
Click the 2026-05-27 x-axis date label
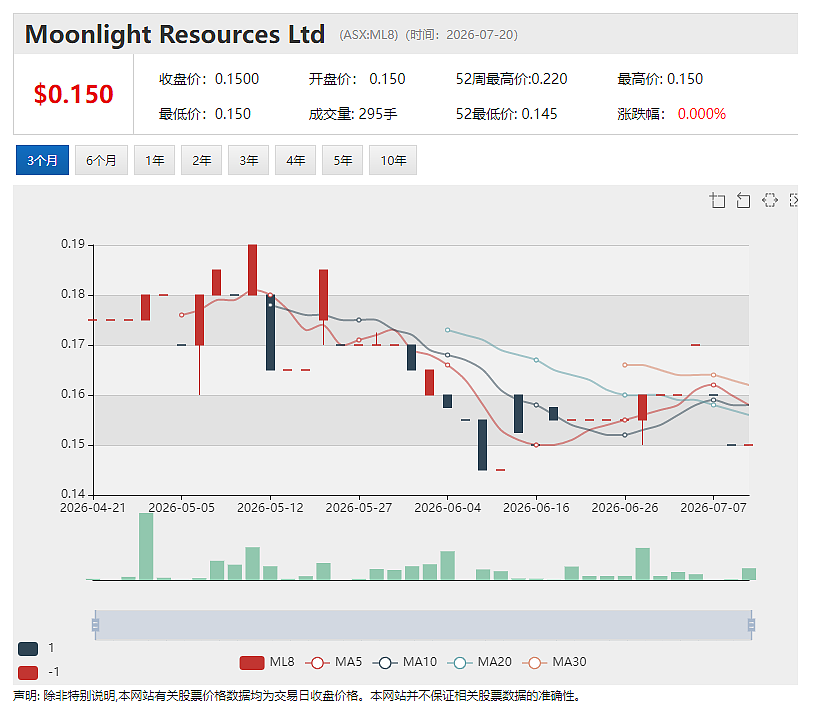pyautogui.click(x=359, y=508)
